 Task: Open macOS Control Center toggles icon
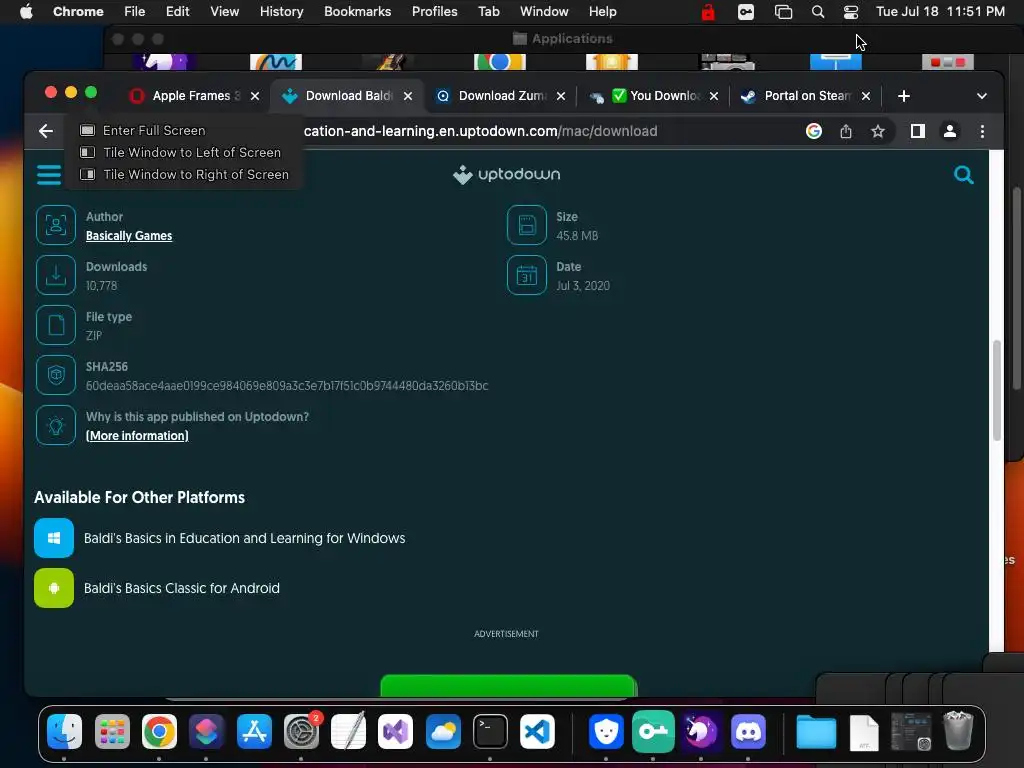tap(851, 12)
